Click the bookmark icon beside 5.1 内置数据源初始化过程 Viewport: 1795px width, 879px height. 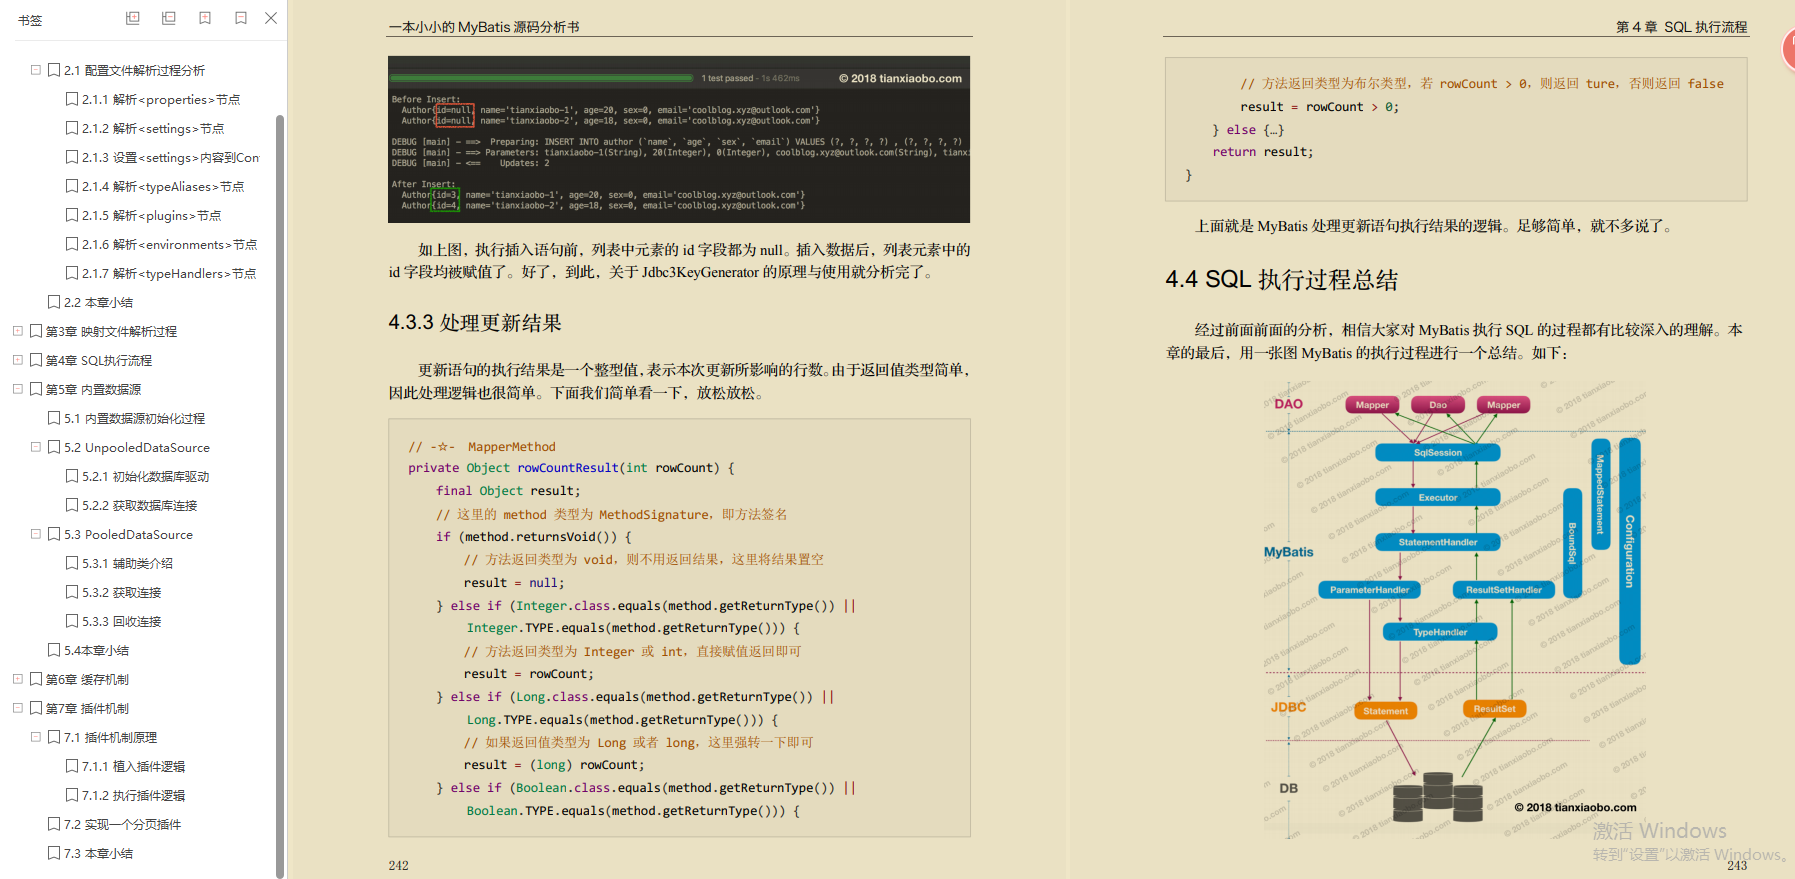(54, 418)
